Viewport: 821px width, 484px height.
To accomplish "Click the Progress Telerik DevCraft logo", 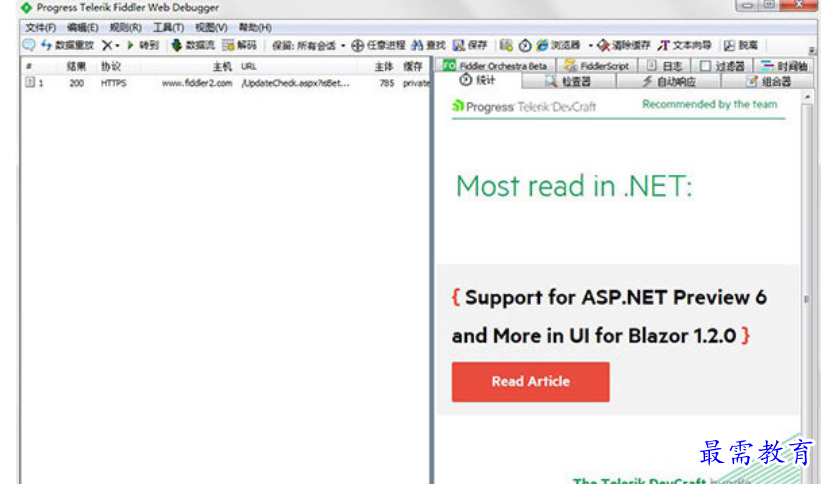I will tap(524, 106).
